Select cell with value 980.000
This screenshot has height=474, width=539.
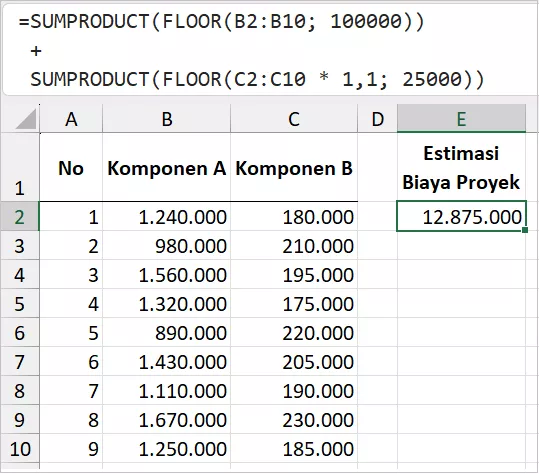167,245
